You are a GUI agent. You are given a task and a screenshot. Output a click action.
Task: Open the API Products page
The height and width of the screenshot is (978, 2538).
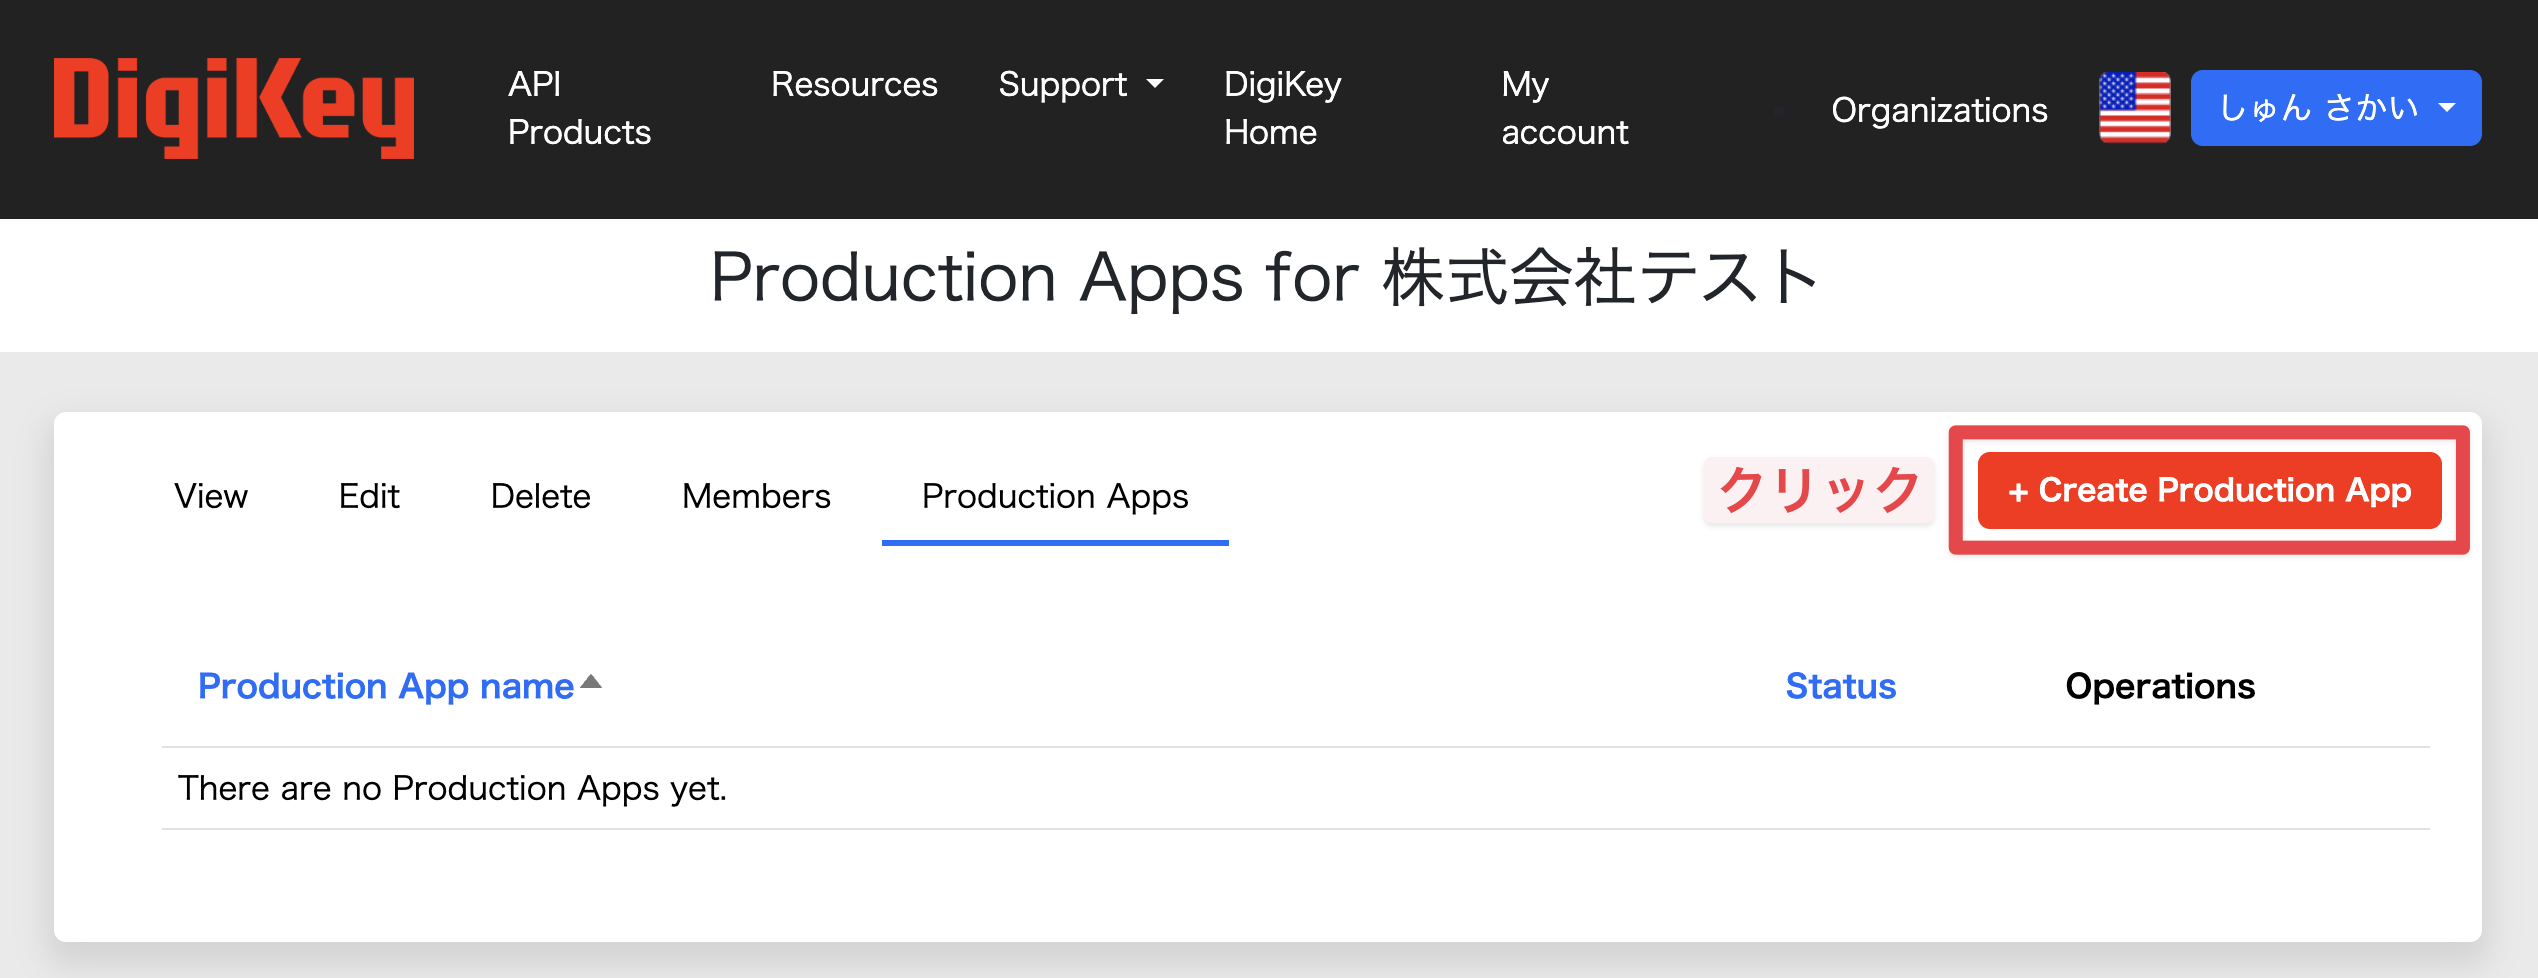(x=579, y=108)
